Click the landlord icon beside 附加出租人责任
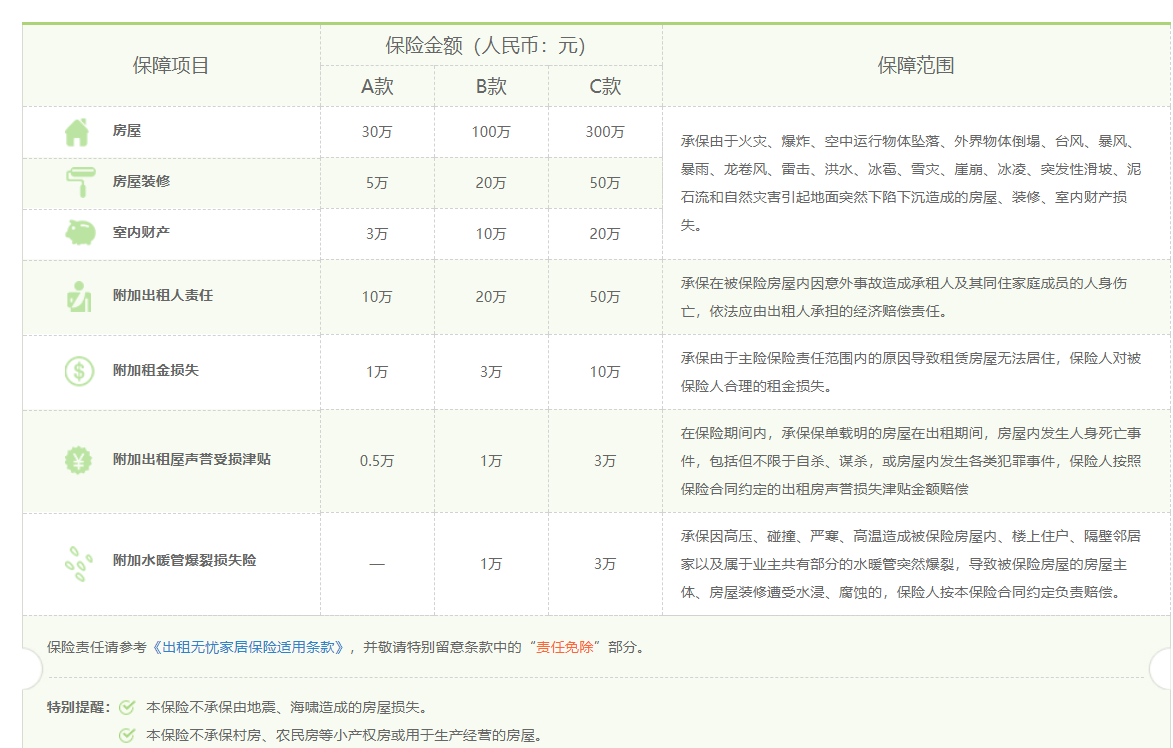The height and width of the screenshot is (748, 1173). point(78,297)
